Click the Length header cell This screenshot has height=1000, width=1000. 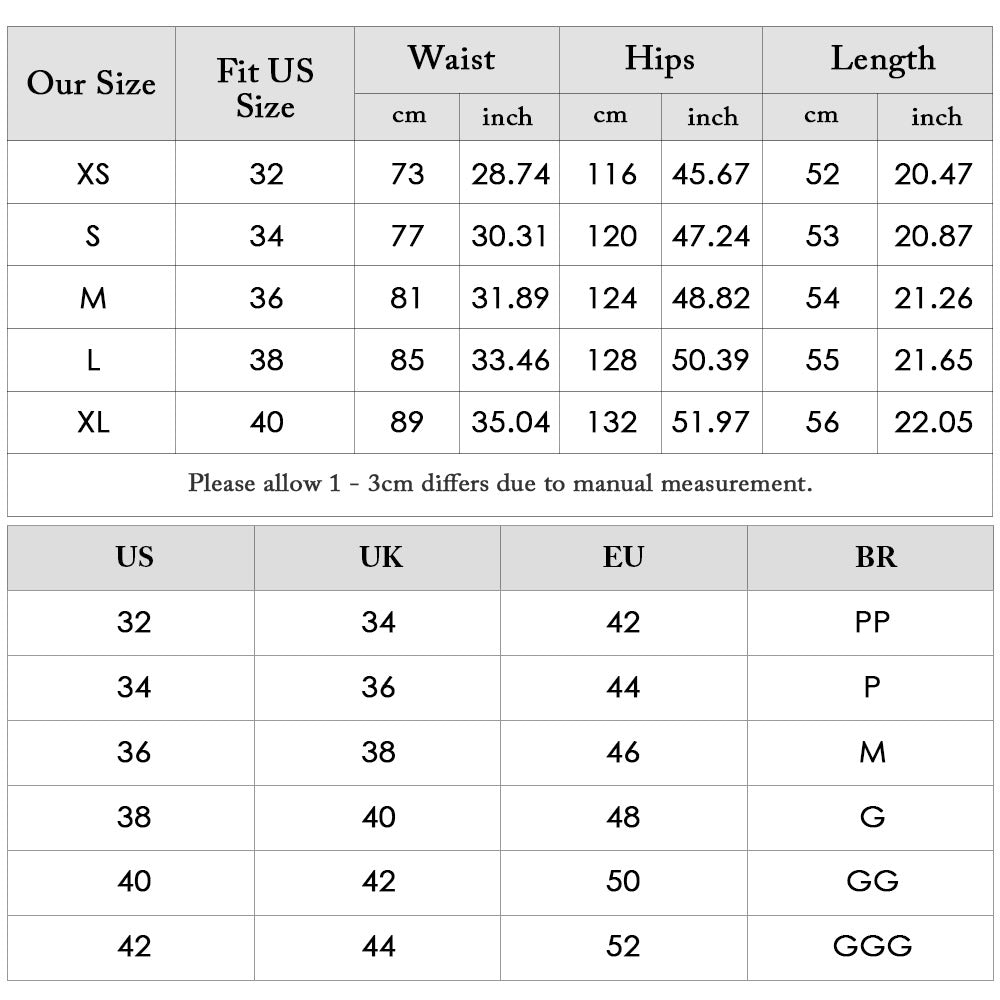(883, 59)
